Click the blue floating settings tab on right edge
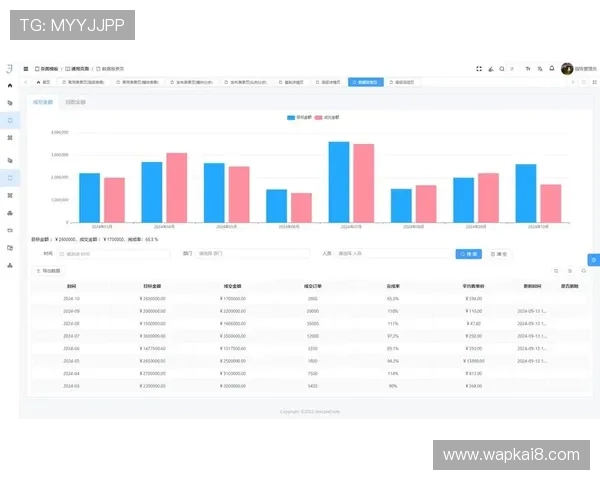This screenshot has height=480, width=600. [x=593, y=260]
